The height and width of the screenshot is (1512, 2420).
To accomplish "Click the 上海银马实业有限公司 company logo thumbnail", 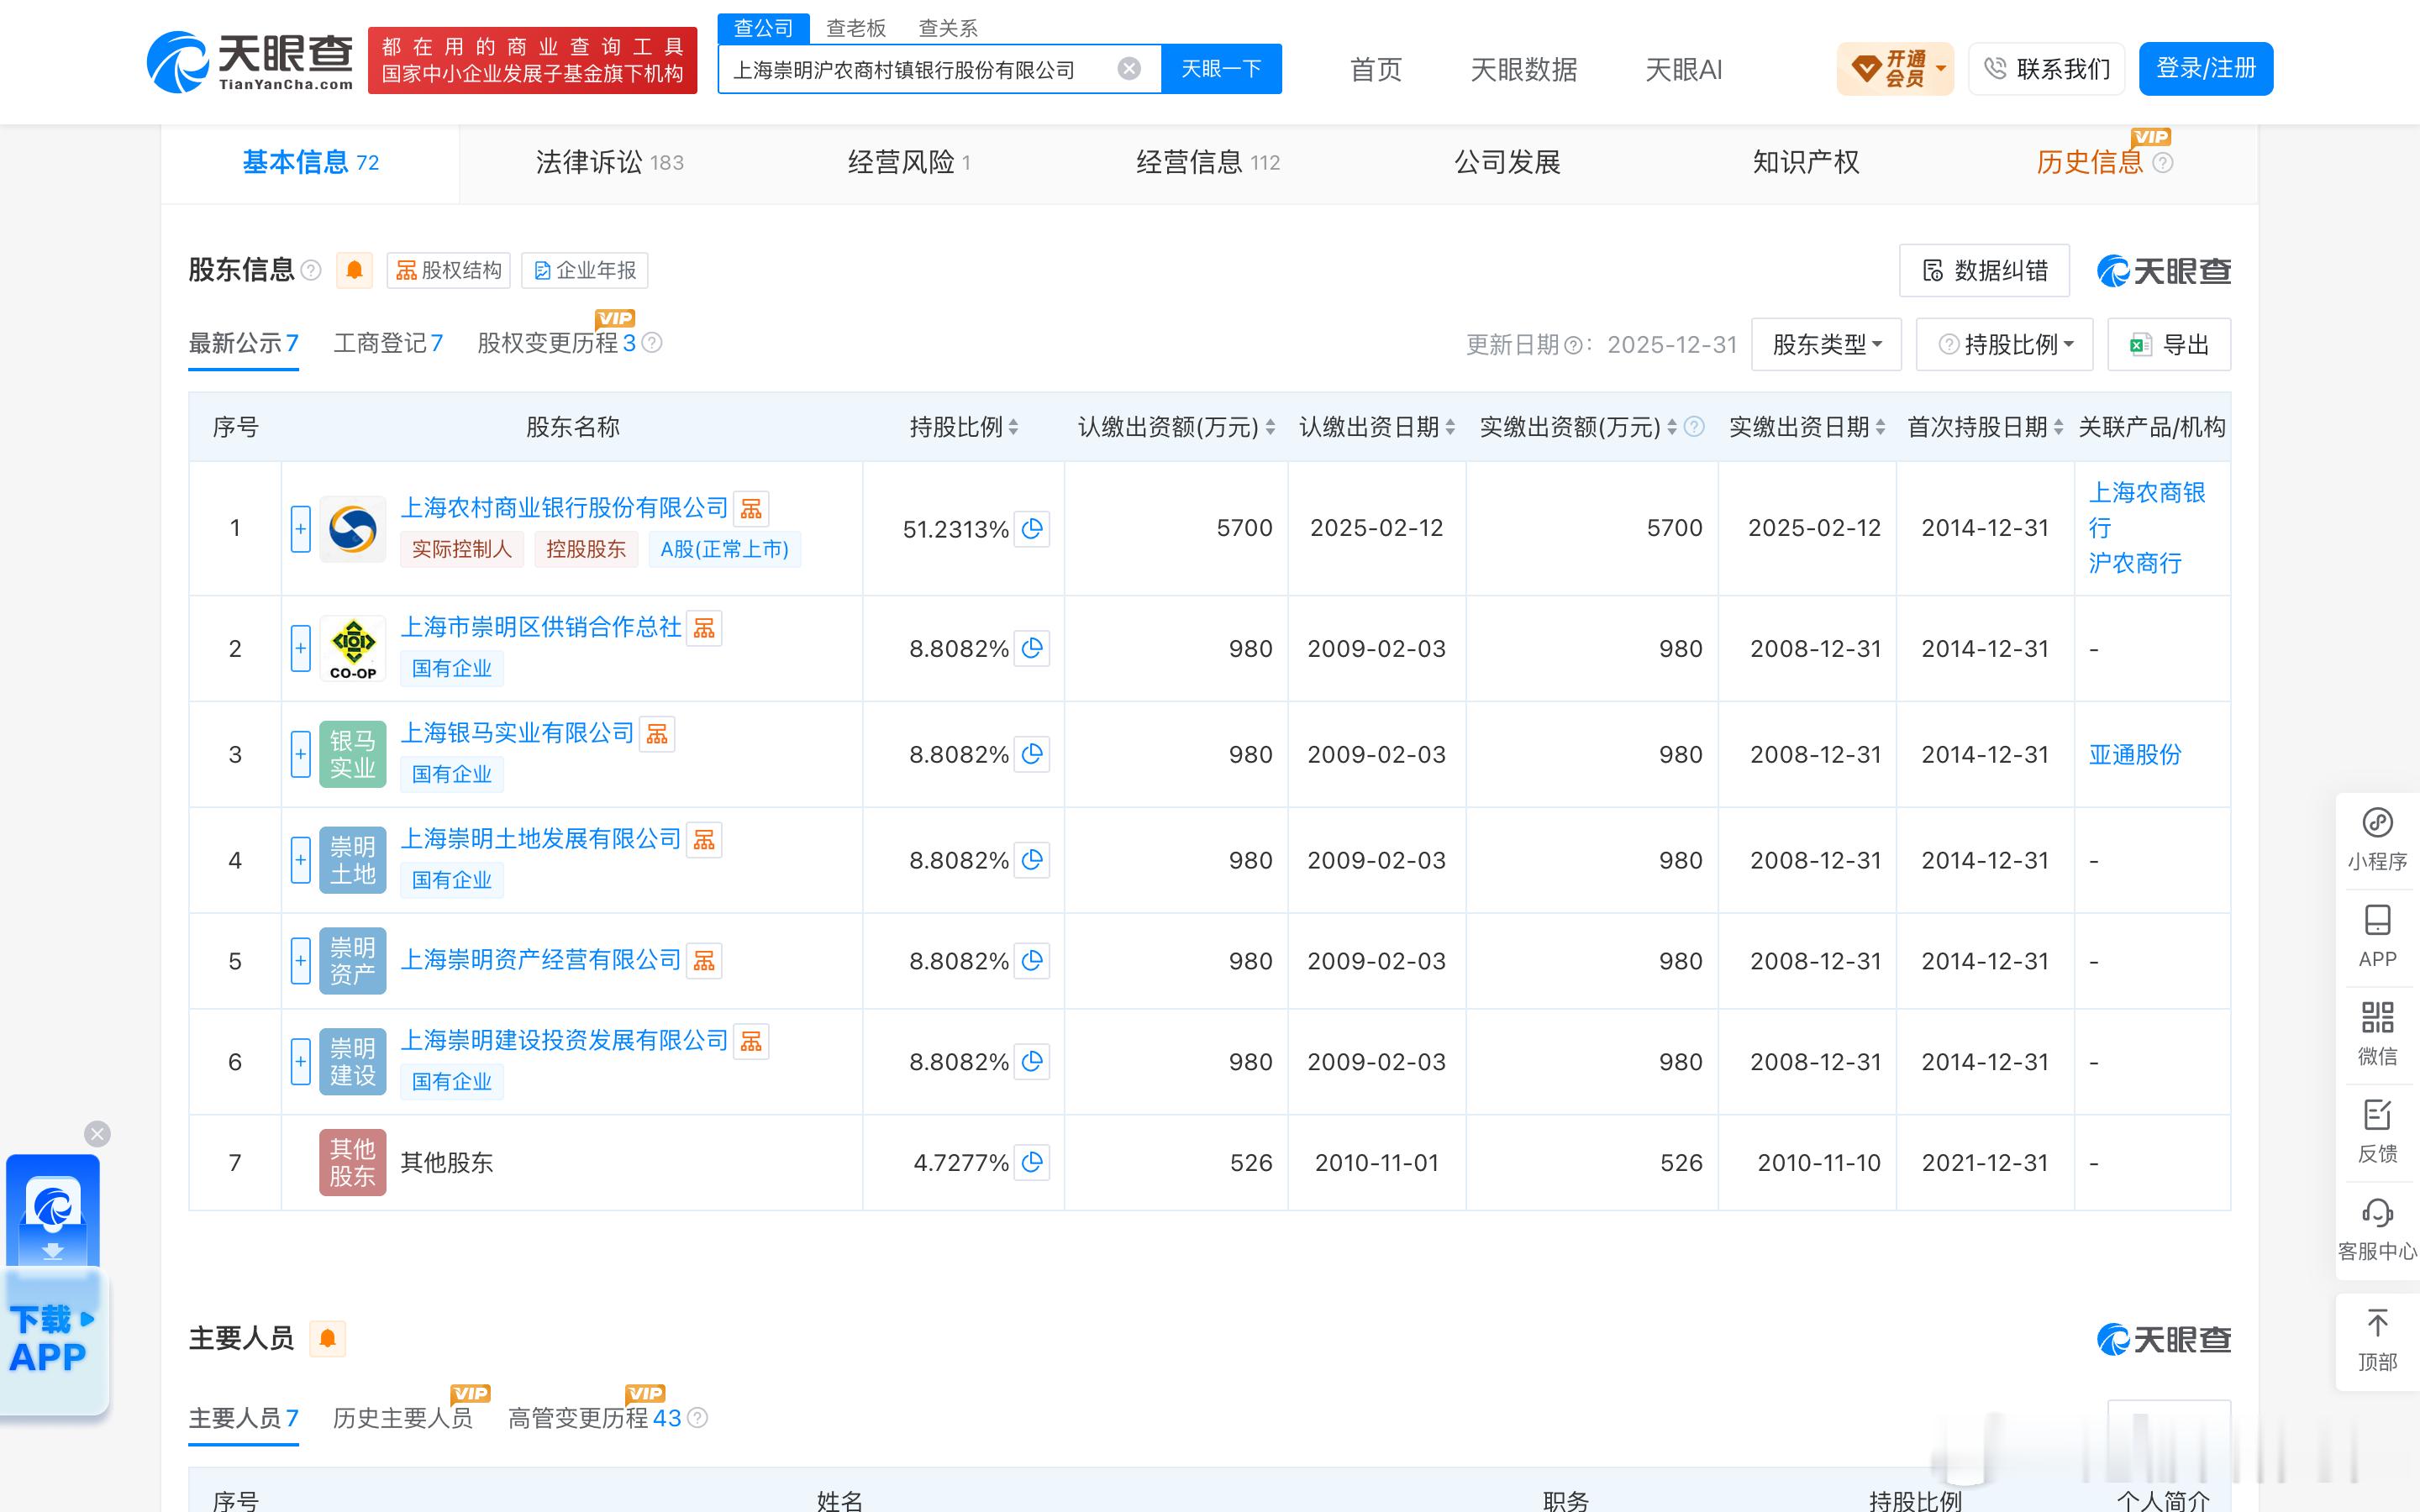I will (353, 754).
